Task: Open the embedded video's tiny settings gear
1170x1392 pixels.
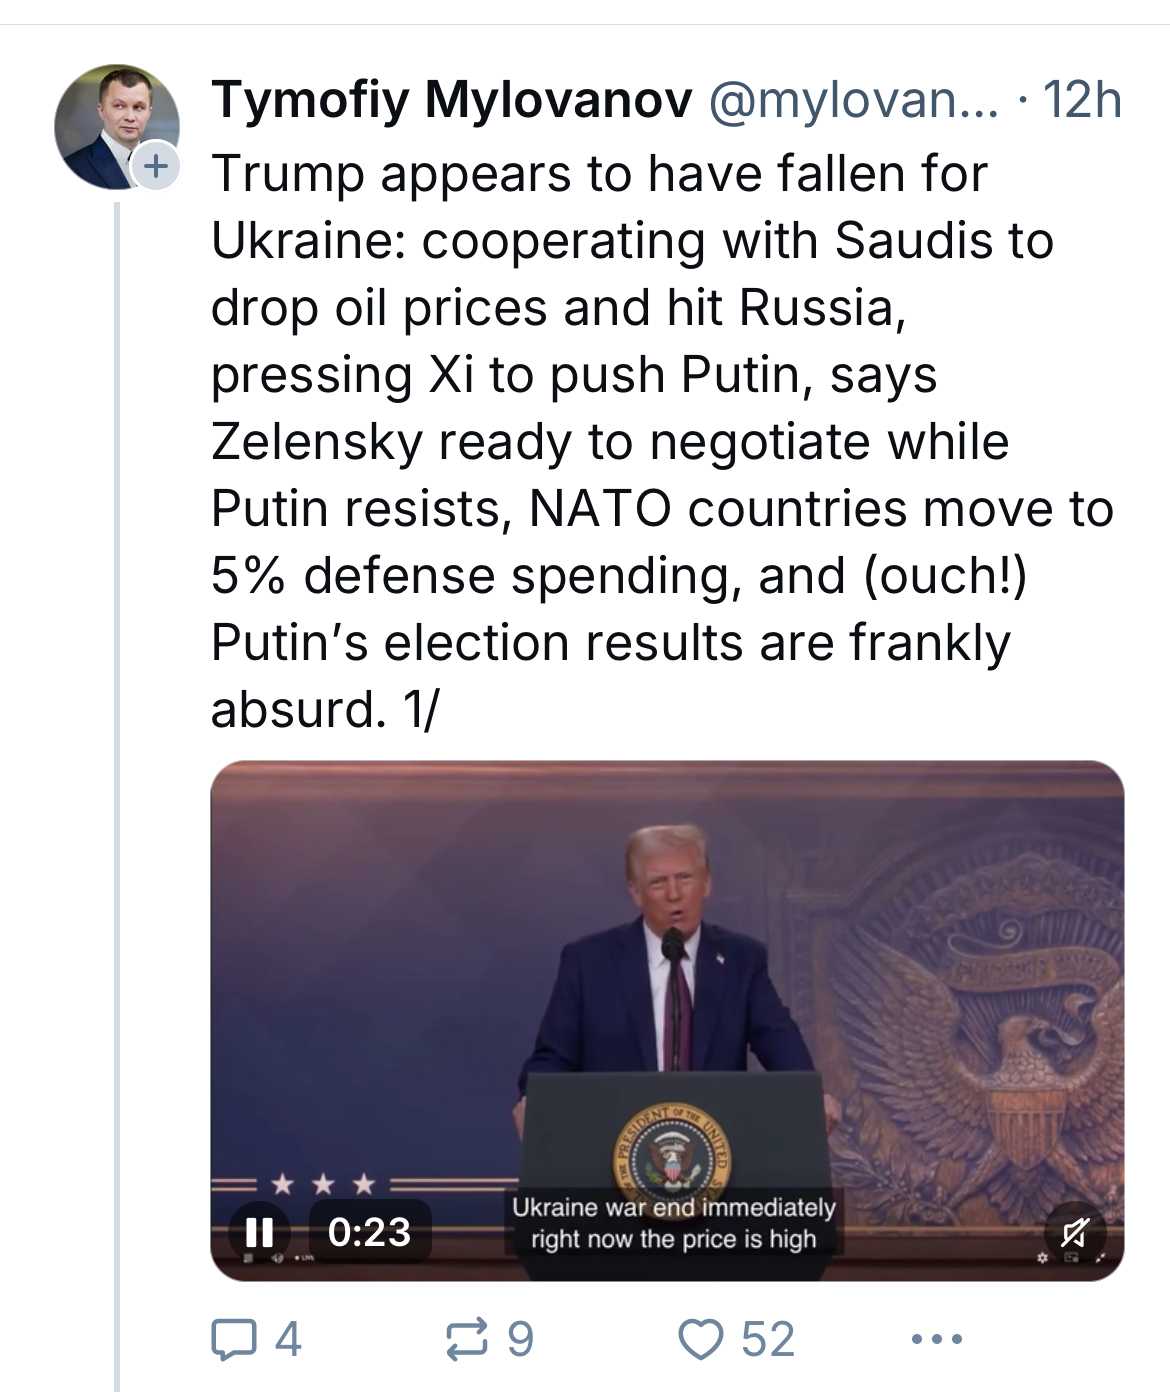Action: 1041,1257
